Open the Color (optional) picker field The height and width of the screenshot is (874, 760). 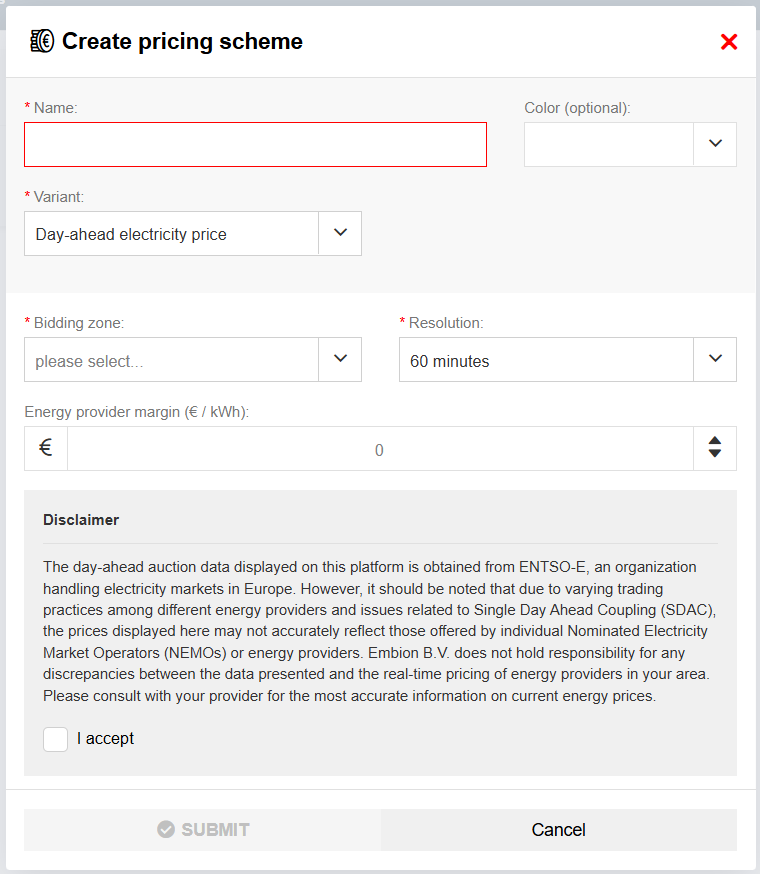pyautogui.click(x=608, y=144)
